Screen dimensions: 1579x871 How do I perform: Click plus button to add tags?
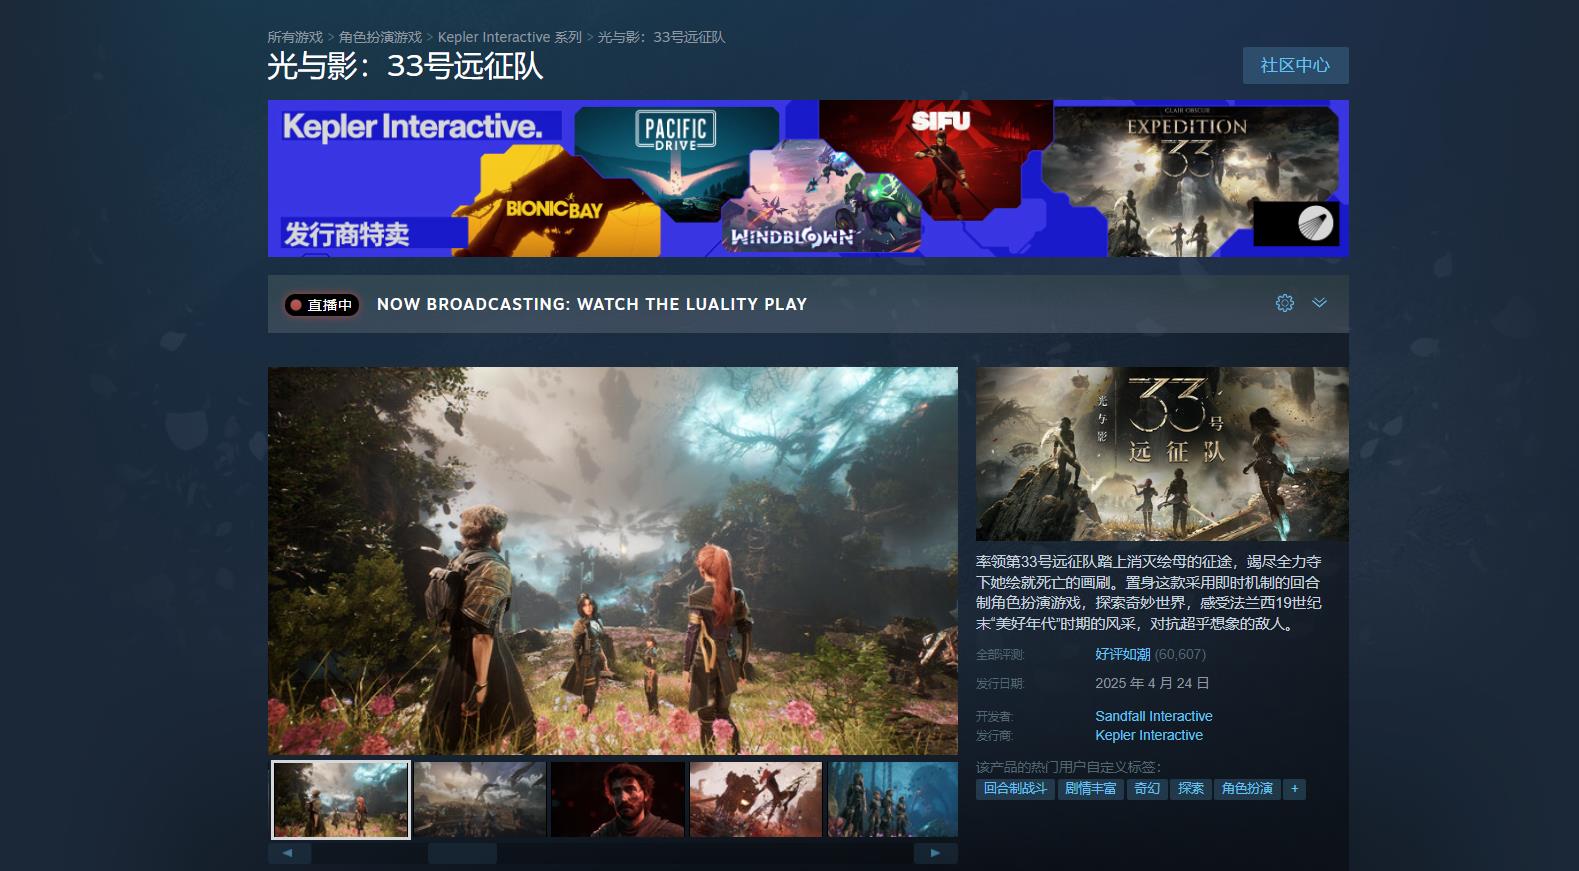[1294, 789]
